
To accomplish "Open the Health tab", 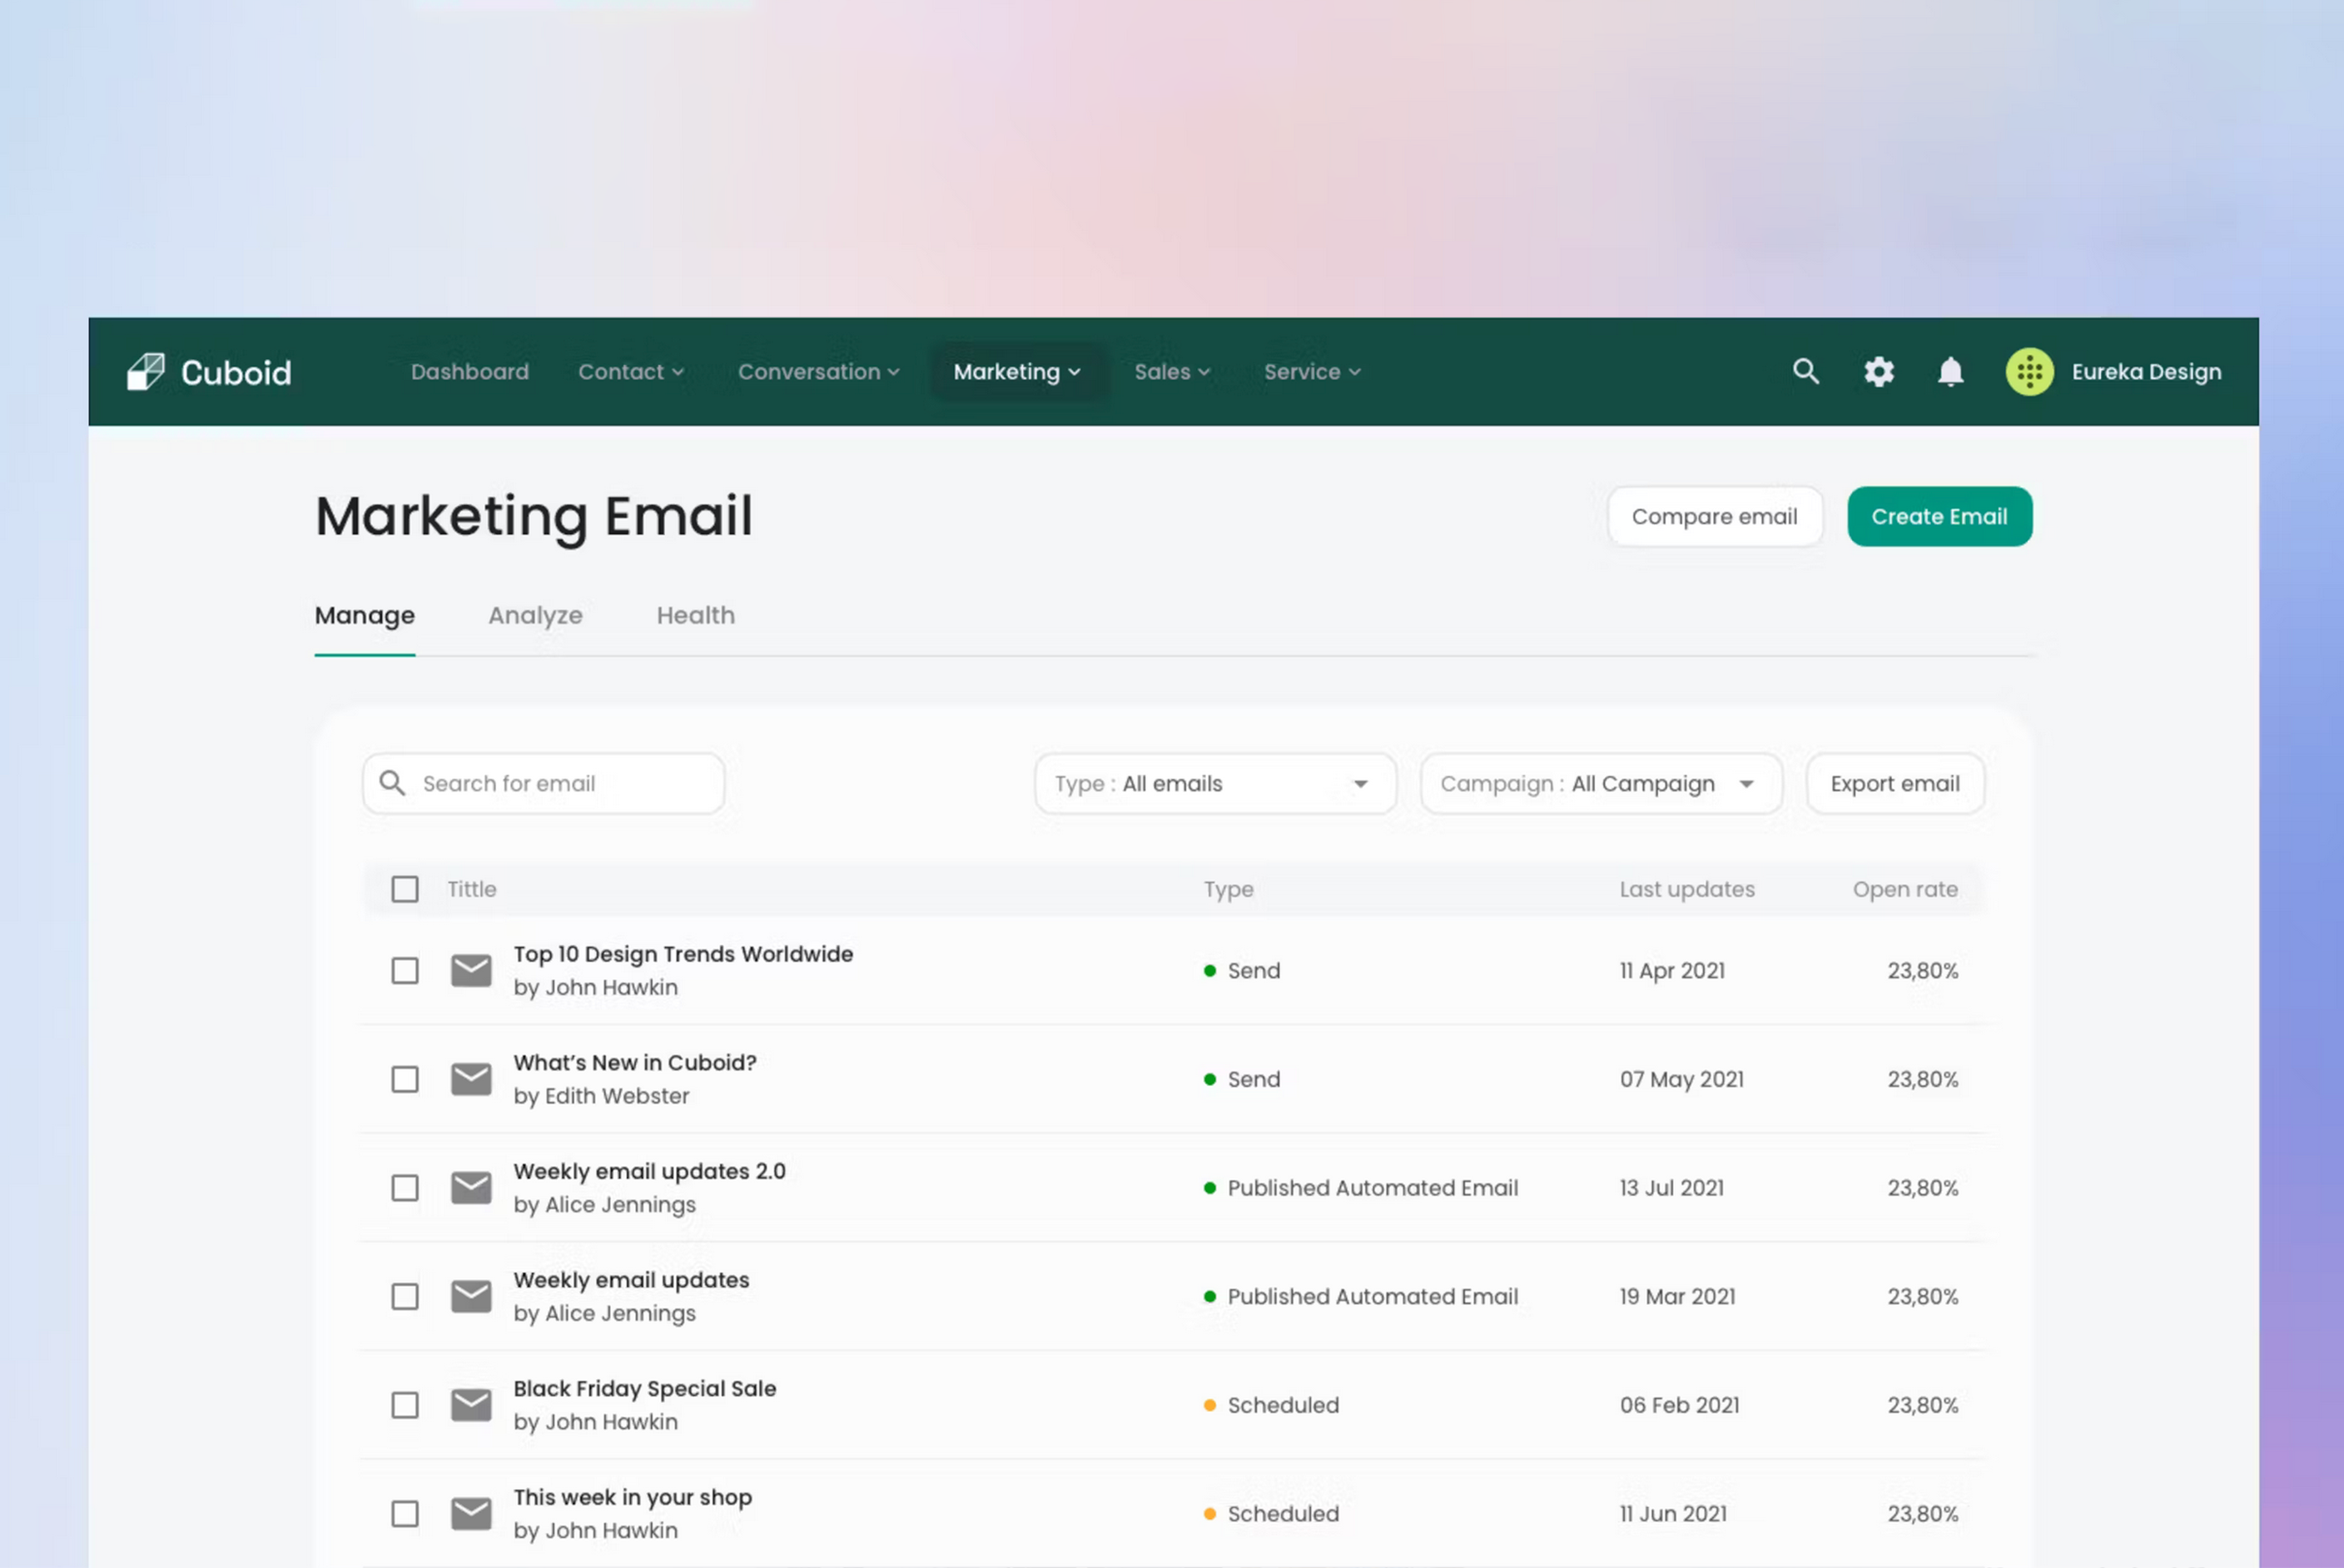I will pyautogui.click(x=695, y=615).
